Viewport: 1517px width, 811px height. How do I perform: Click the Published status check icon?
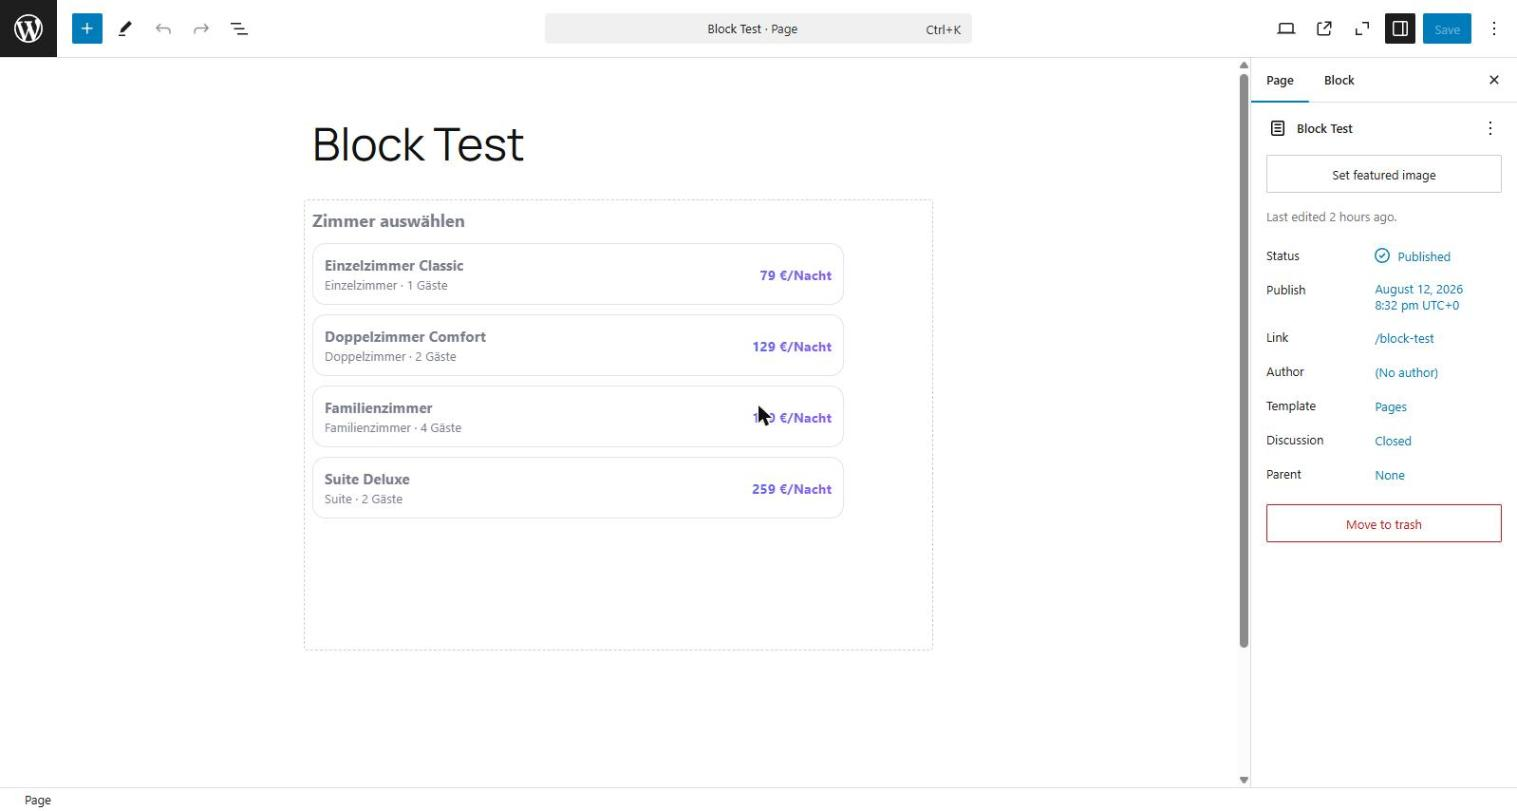1382,256
